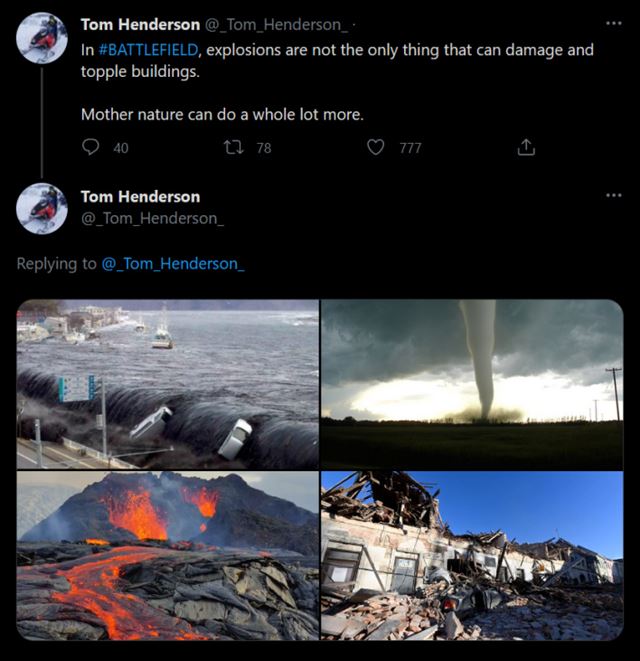
Task: Open the top Tom Henderson profile avatar
Action: (42, 38)
